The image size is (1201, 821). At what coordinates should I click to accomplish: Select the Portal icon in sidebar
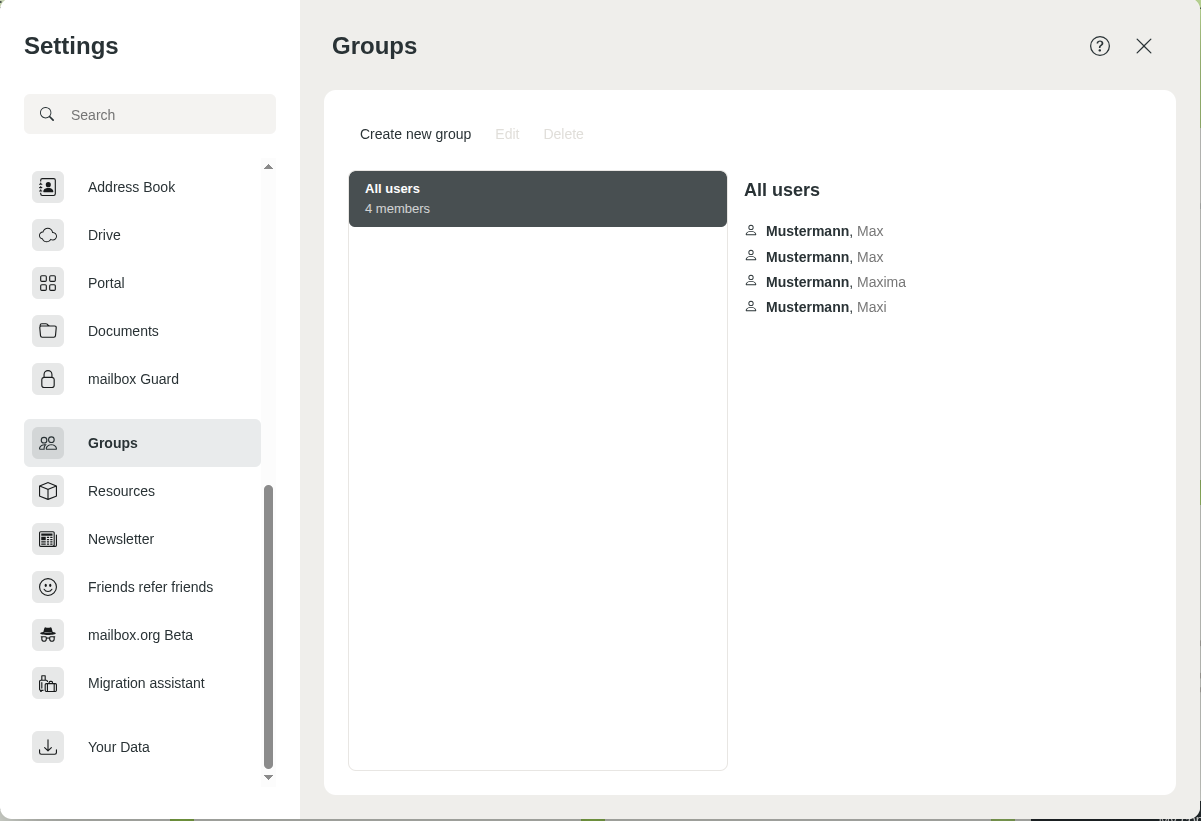point(48,283)
